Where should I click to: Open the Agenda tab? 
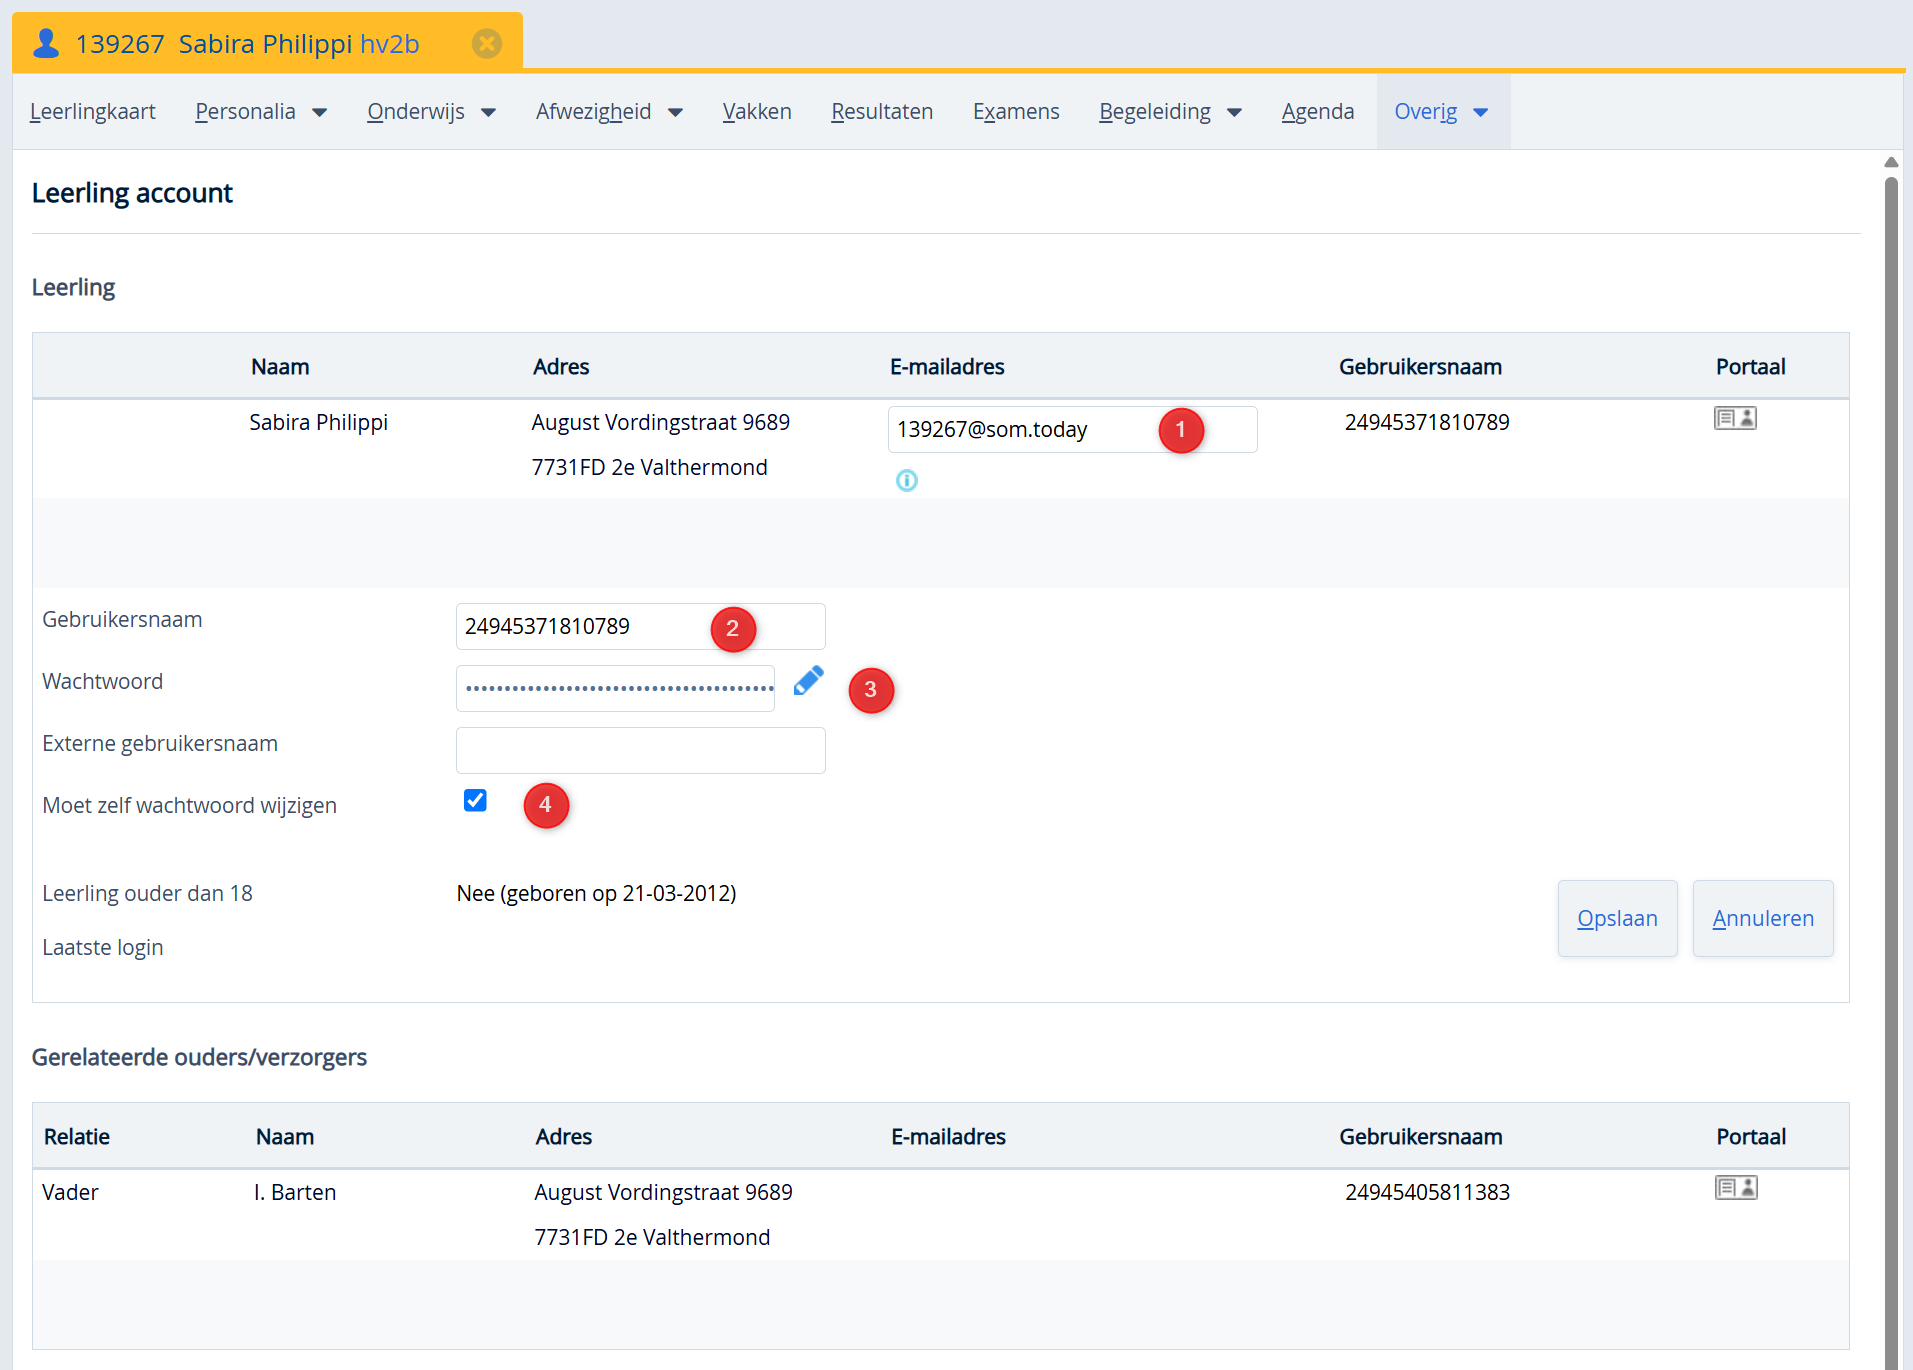[x=1317, y=112]
